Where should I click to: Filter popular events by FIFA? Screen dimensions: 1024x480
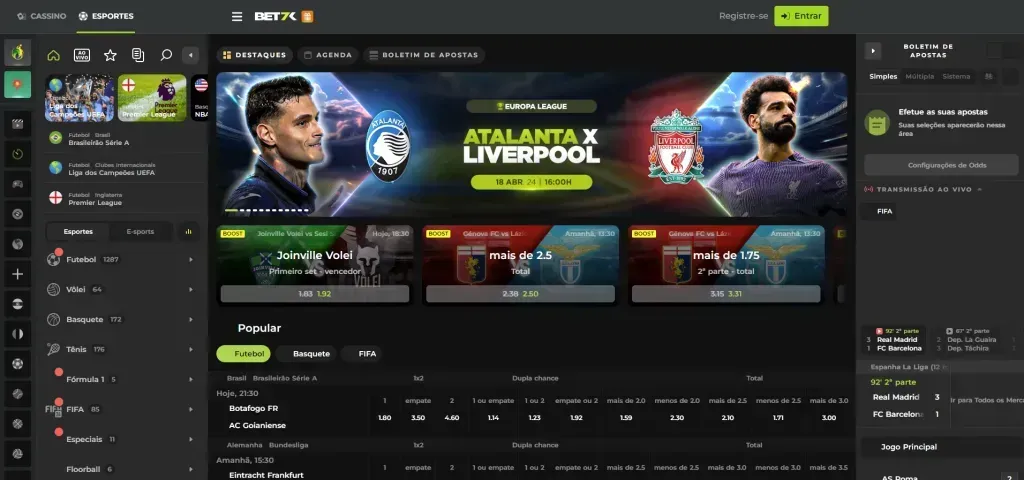(x=362, y=354)
